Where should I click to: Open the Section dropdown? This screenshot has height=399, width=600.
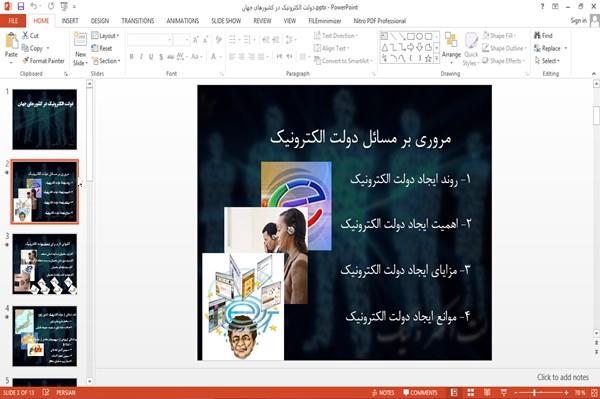pos(106,61)
